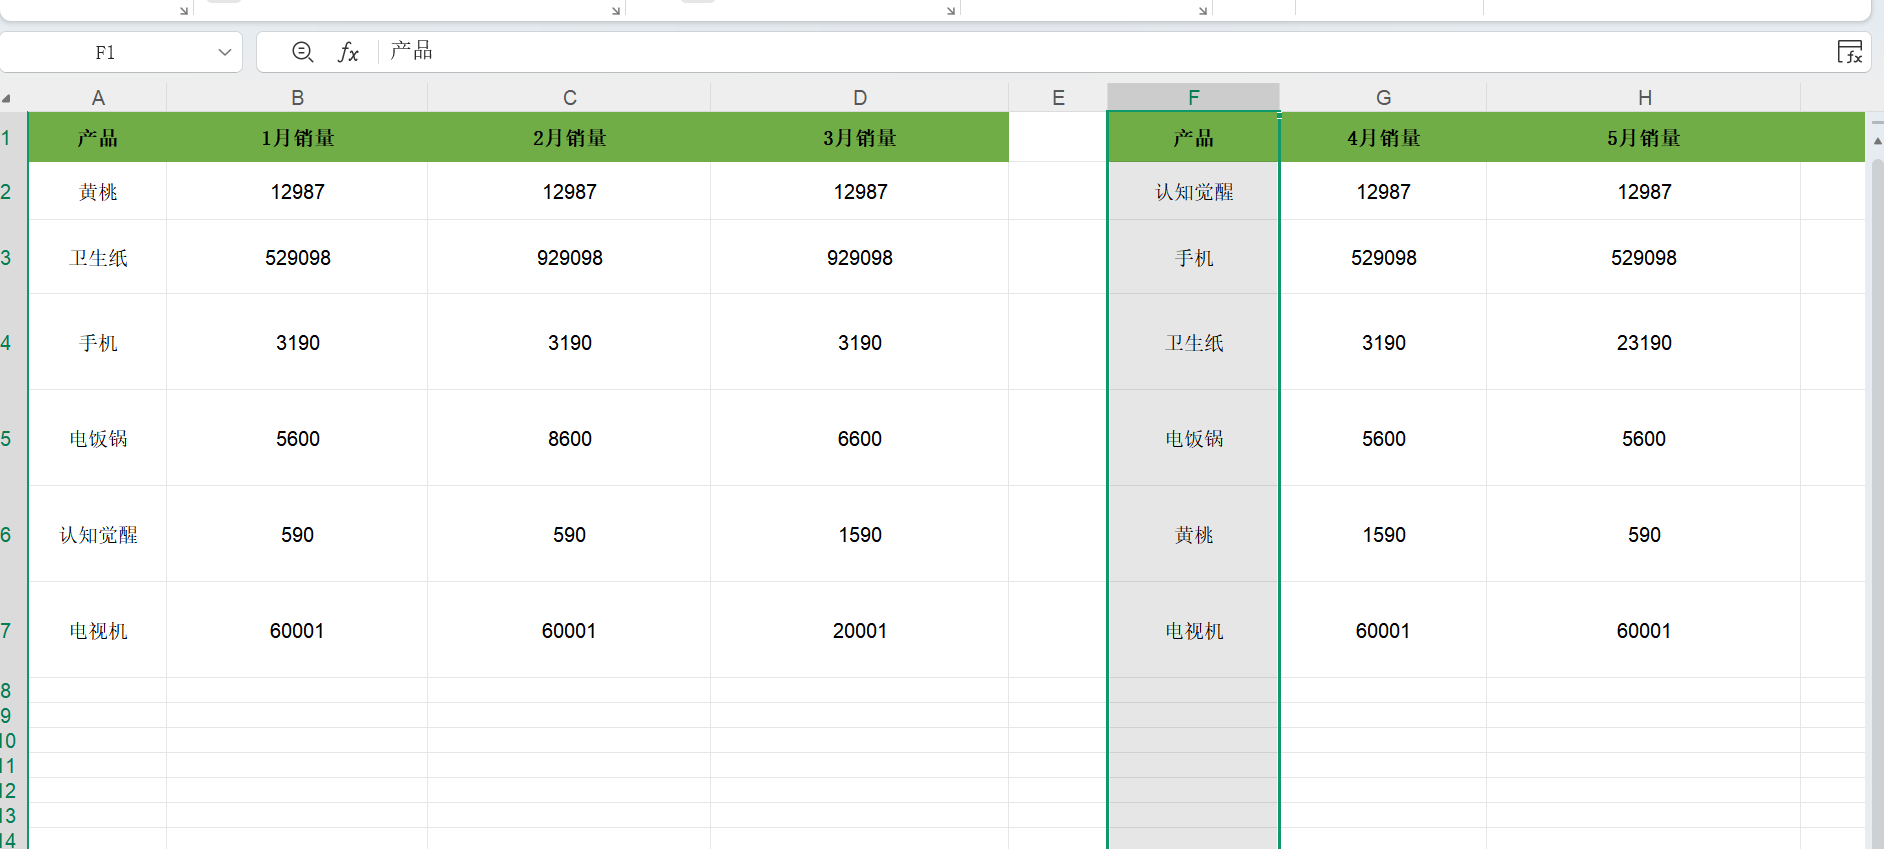Click the 5月销量 header cell
The height and width of the screenshot is (849, 1884).
pyautogui.click(x=1644, y=137)
